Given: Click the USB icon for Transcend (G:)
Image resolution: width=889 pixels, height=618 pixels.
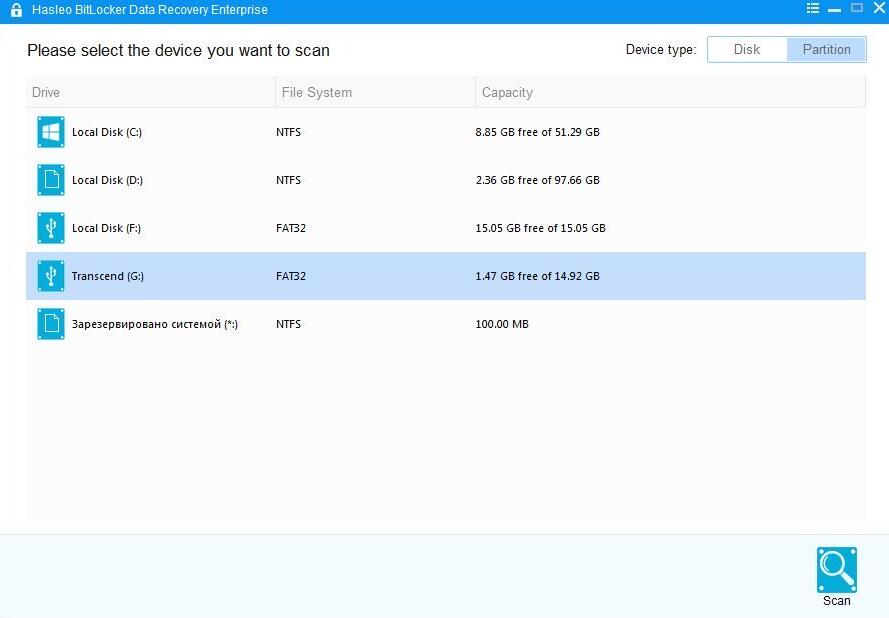Looking at the screenshot, I should 51,276.
